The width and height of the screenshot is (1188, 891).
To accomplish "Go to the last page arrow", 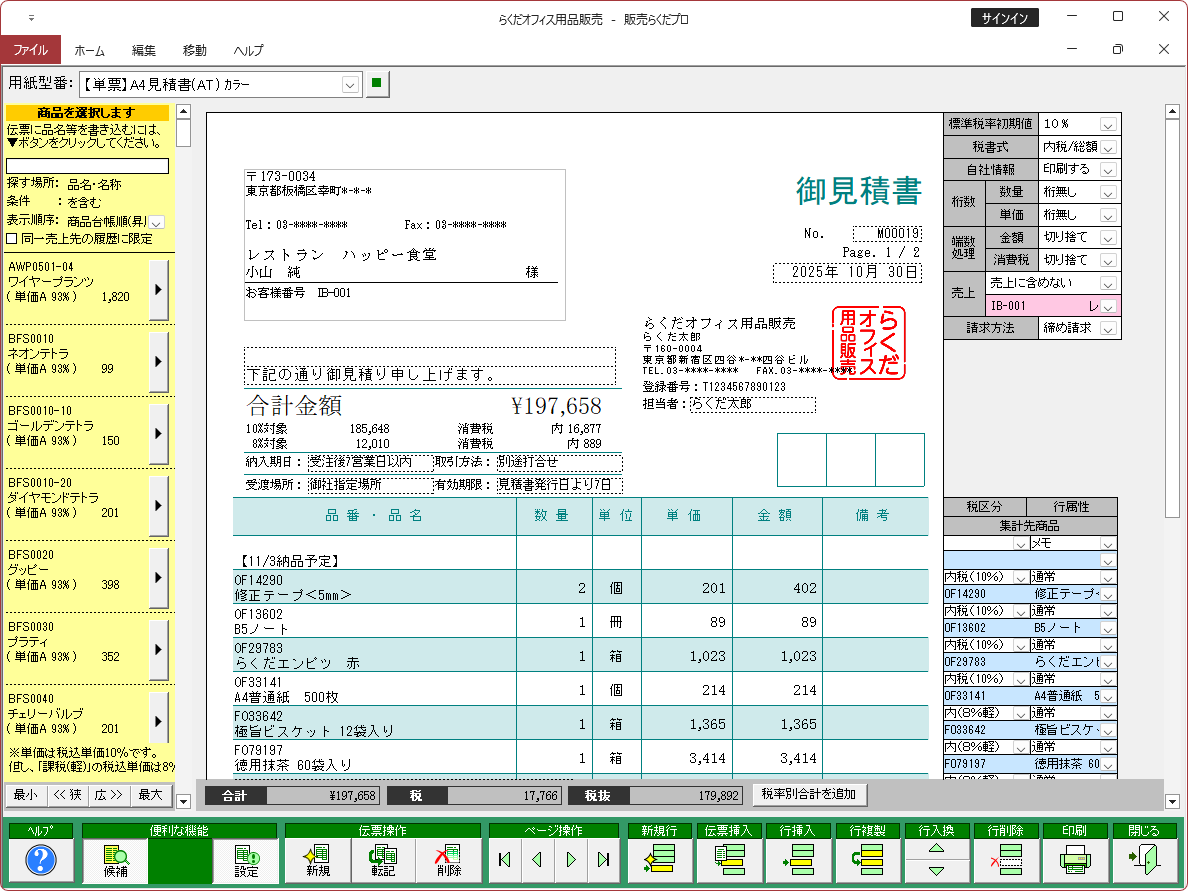I will tap(603, 859).
